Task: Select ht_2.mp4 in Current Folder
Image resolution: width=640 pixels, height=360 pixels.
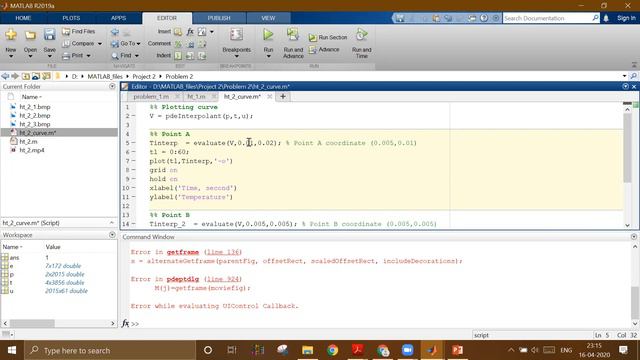Action: tap(32, 150)
